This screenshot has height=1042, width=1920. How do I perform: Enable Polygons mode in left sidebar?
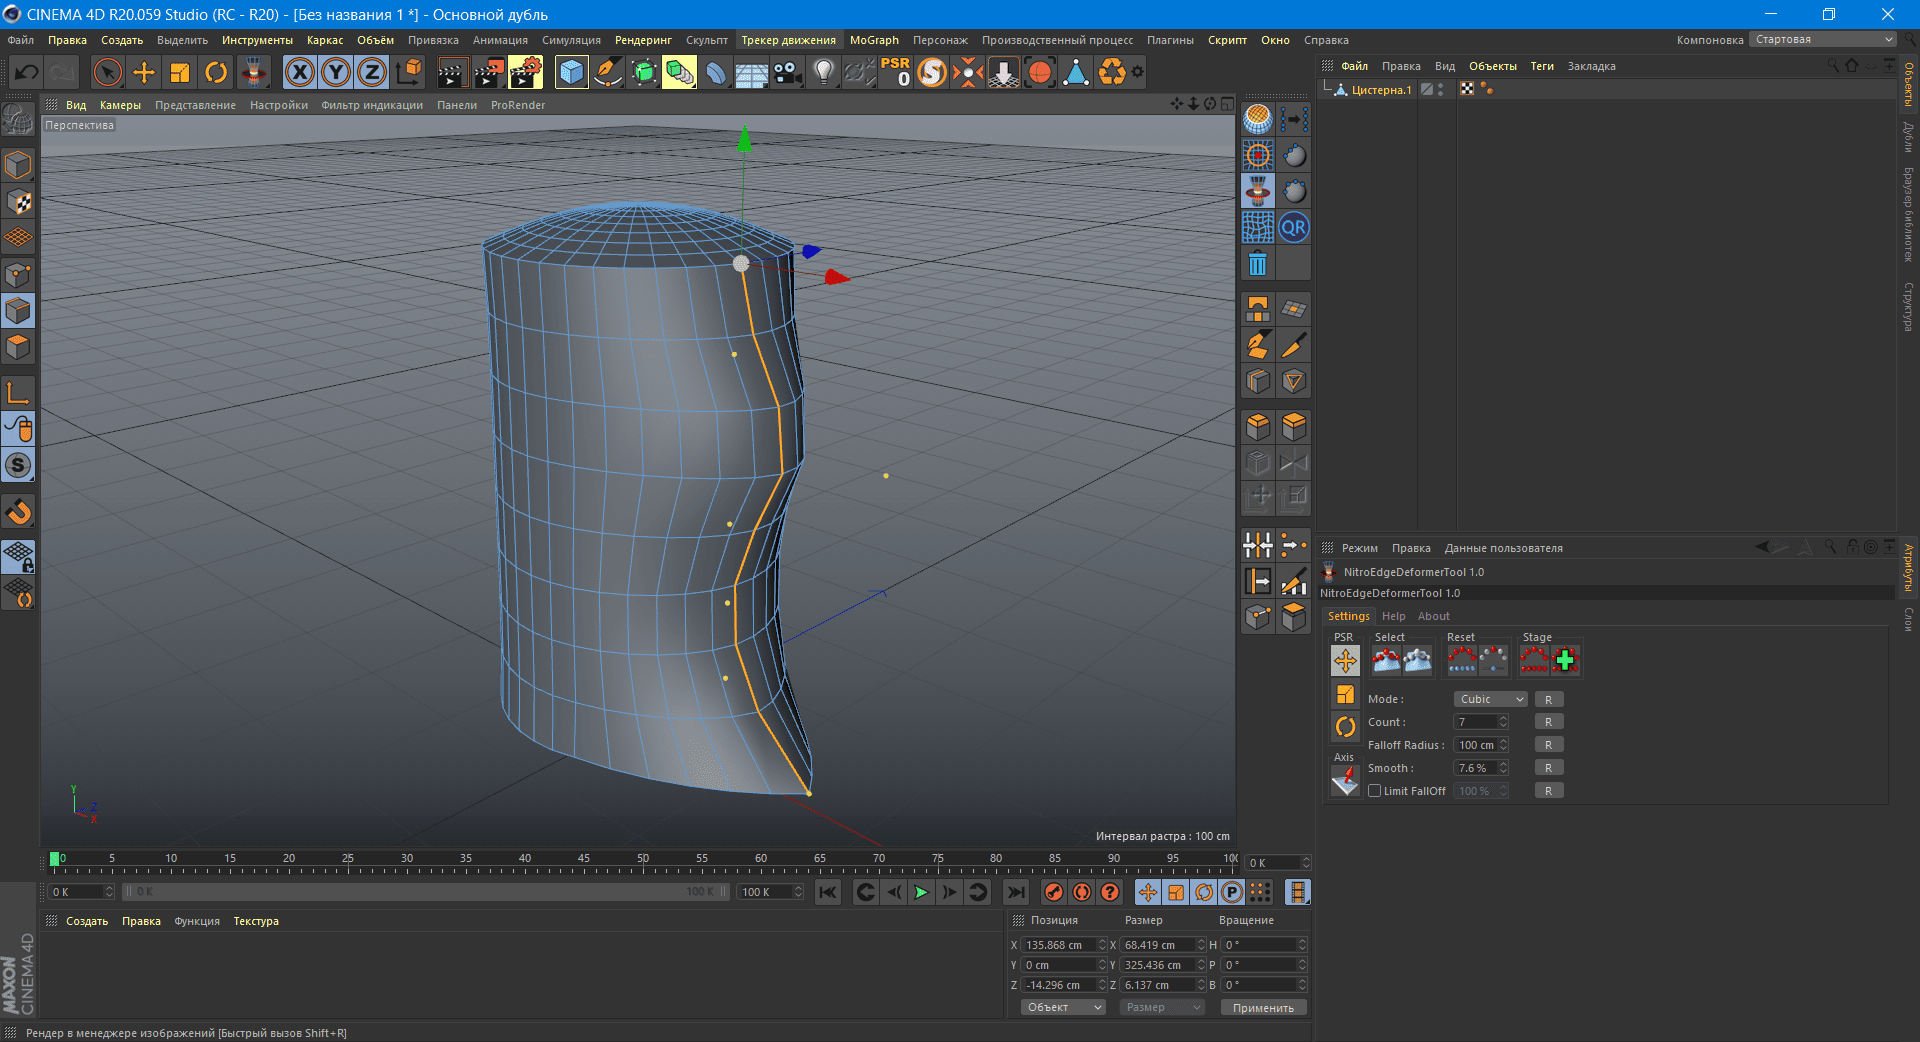click(18, 347)
